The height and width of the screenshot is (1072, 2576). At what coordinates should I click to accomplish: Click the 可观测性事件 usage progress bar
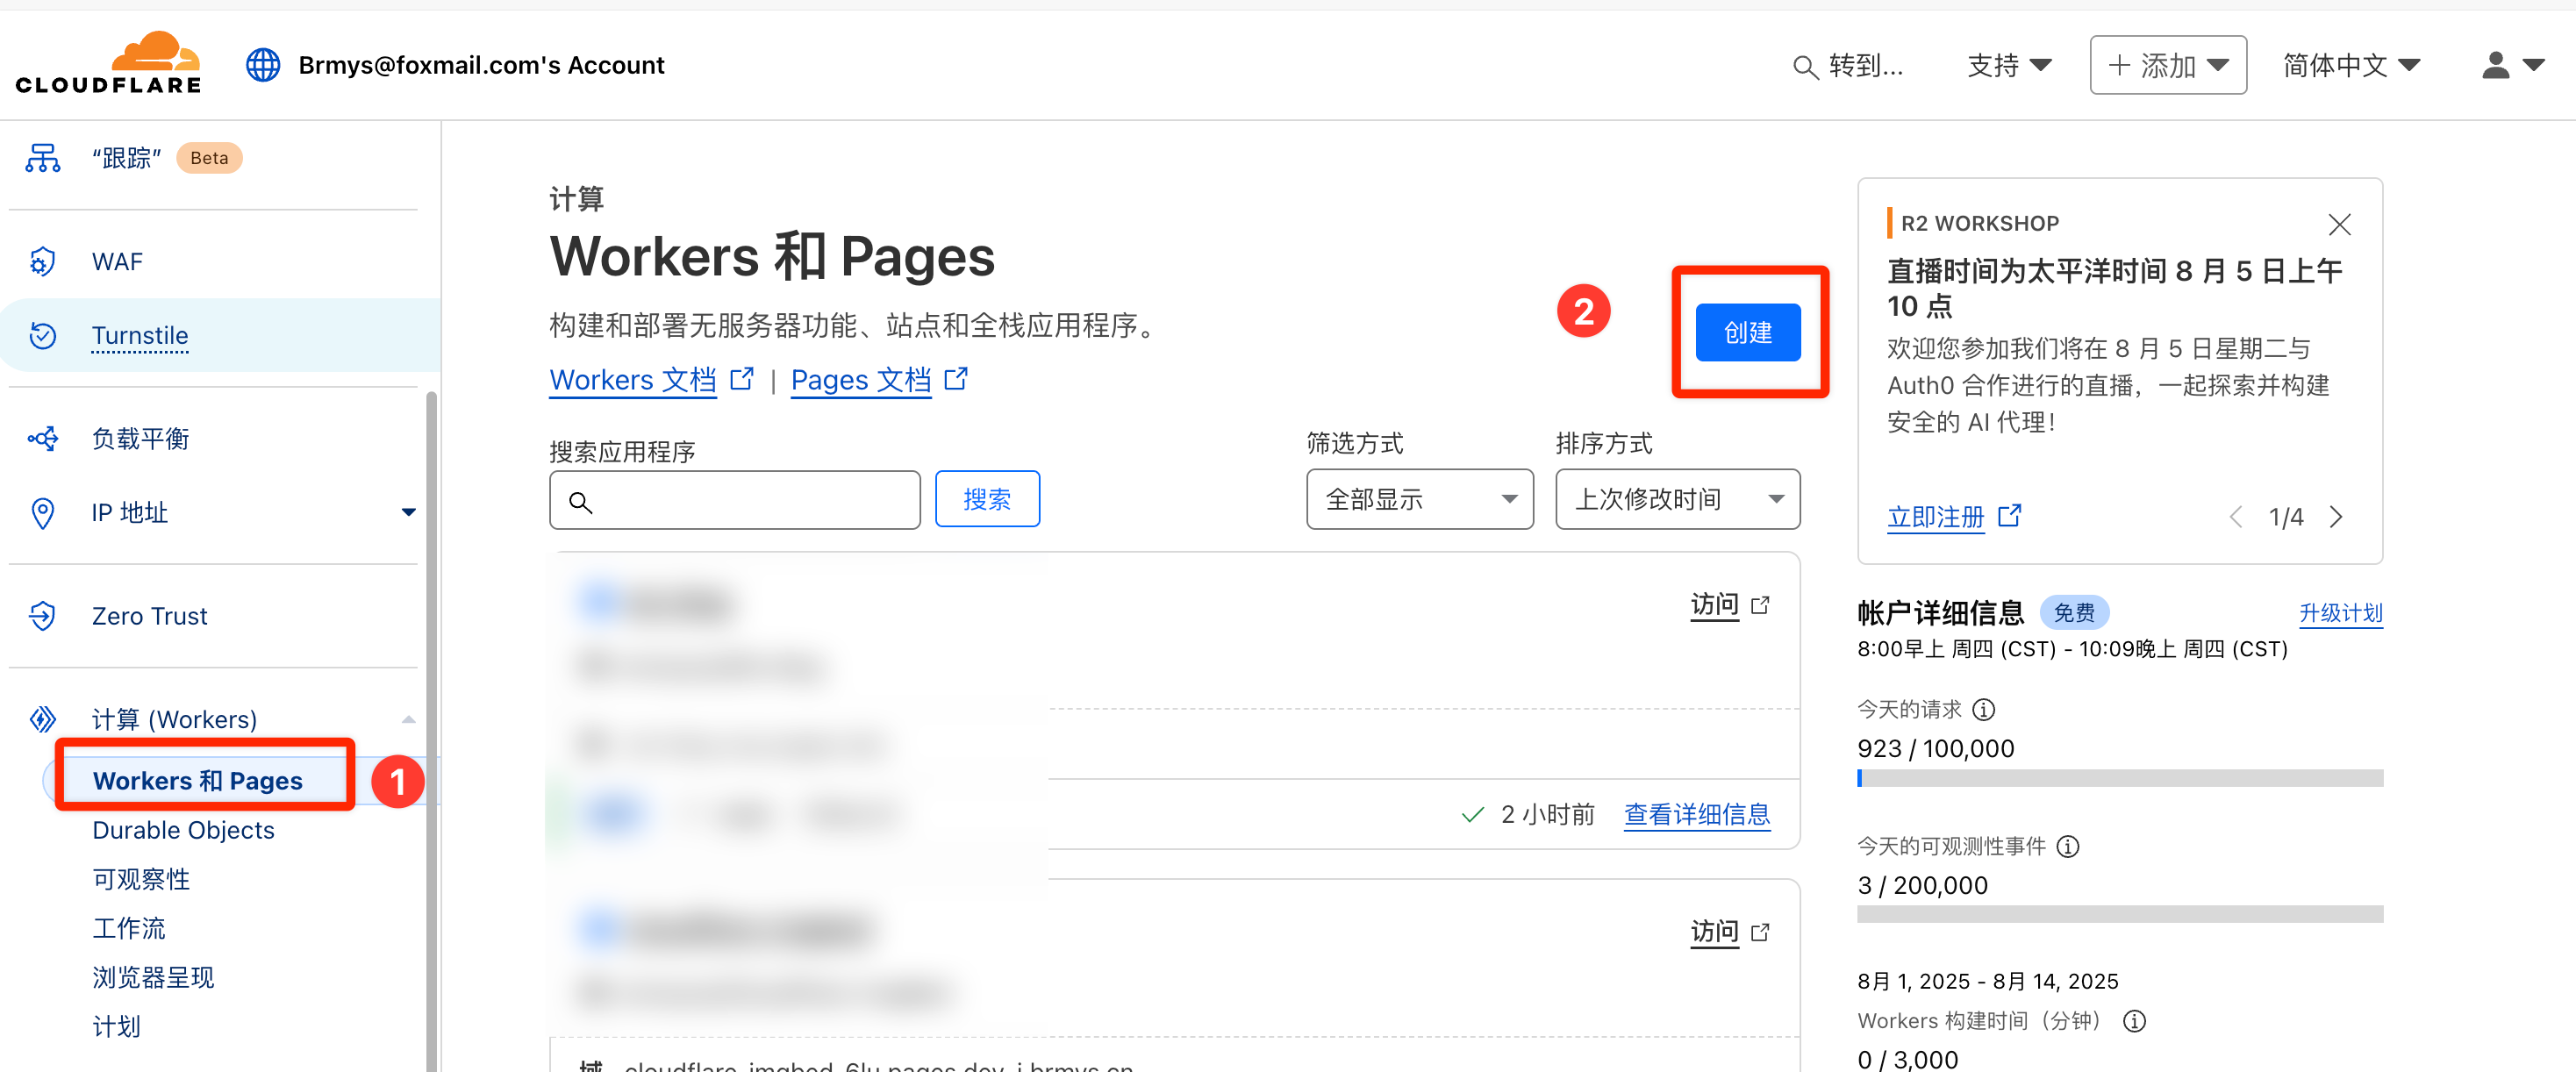pos(2120,914)
